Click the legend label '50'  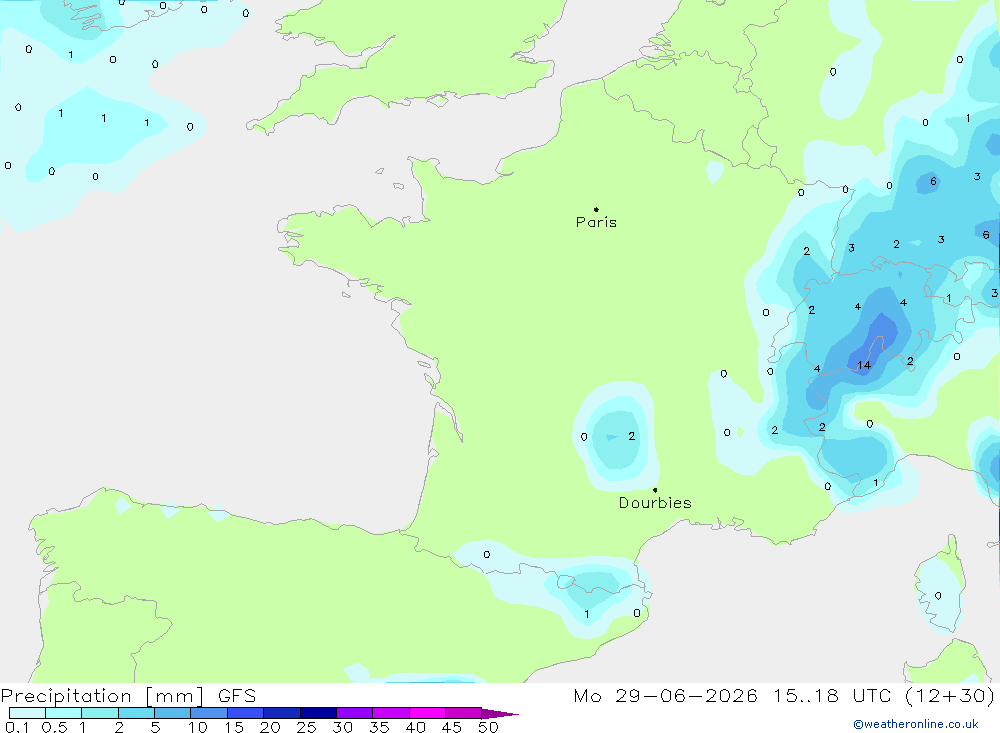(488, 727)
